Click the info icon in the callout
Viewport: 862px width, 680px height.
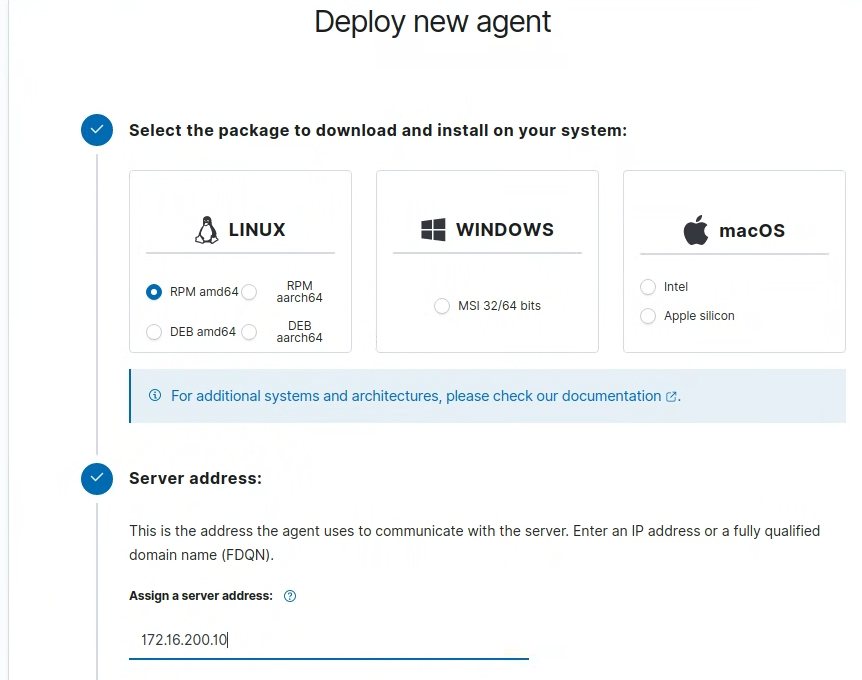[155, 395]
